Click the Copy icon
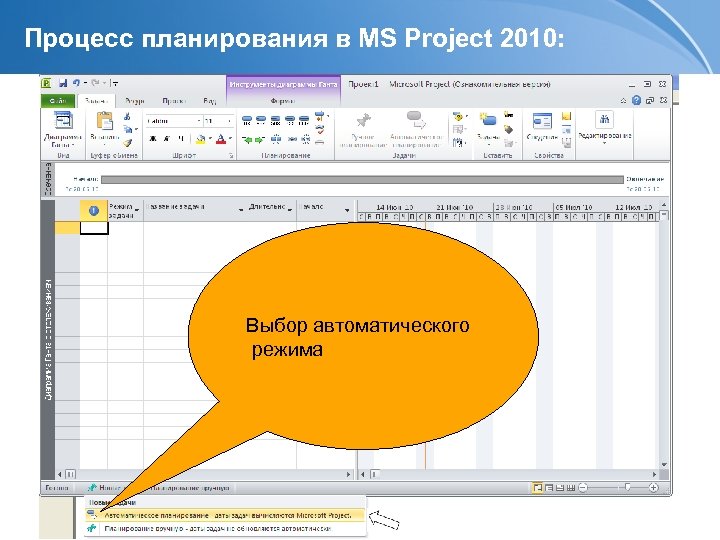The width and height of the screenshot is (720, 540). click(x=128, y=129)
